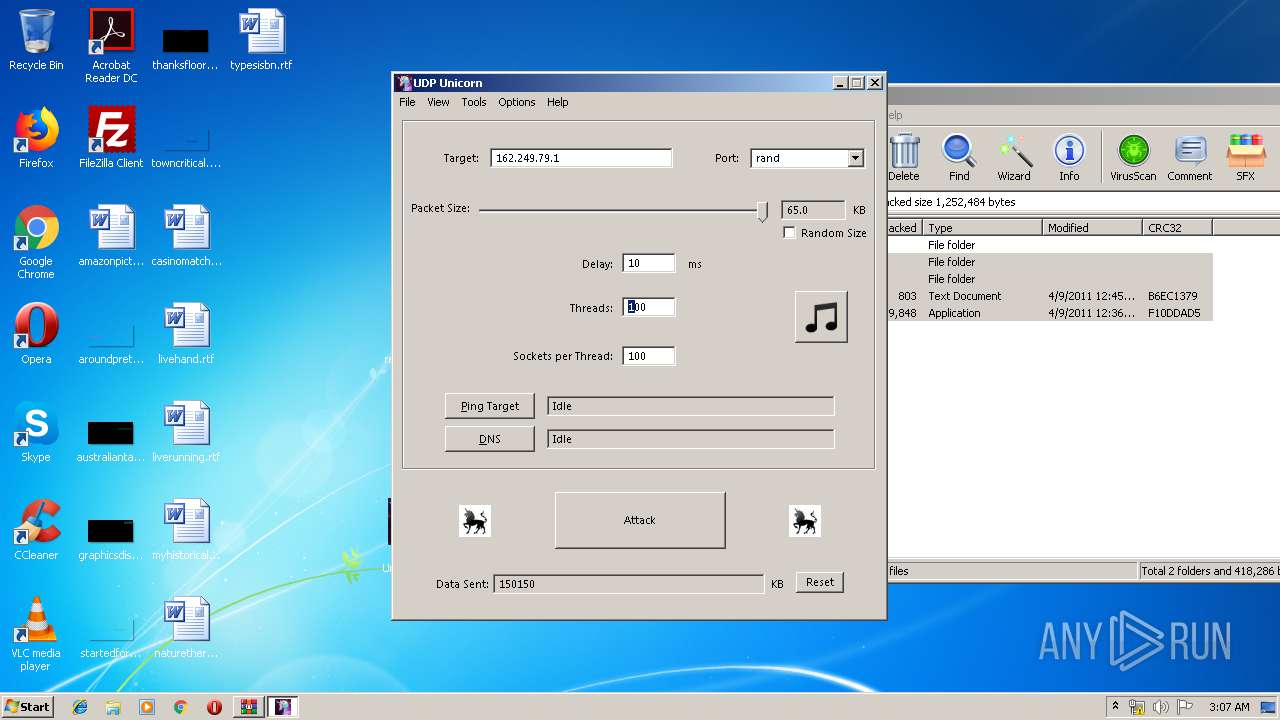Select the Text Document row in WinRAR
This screenshot has height=720, width=1280.
click(1050, 296)
